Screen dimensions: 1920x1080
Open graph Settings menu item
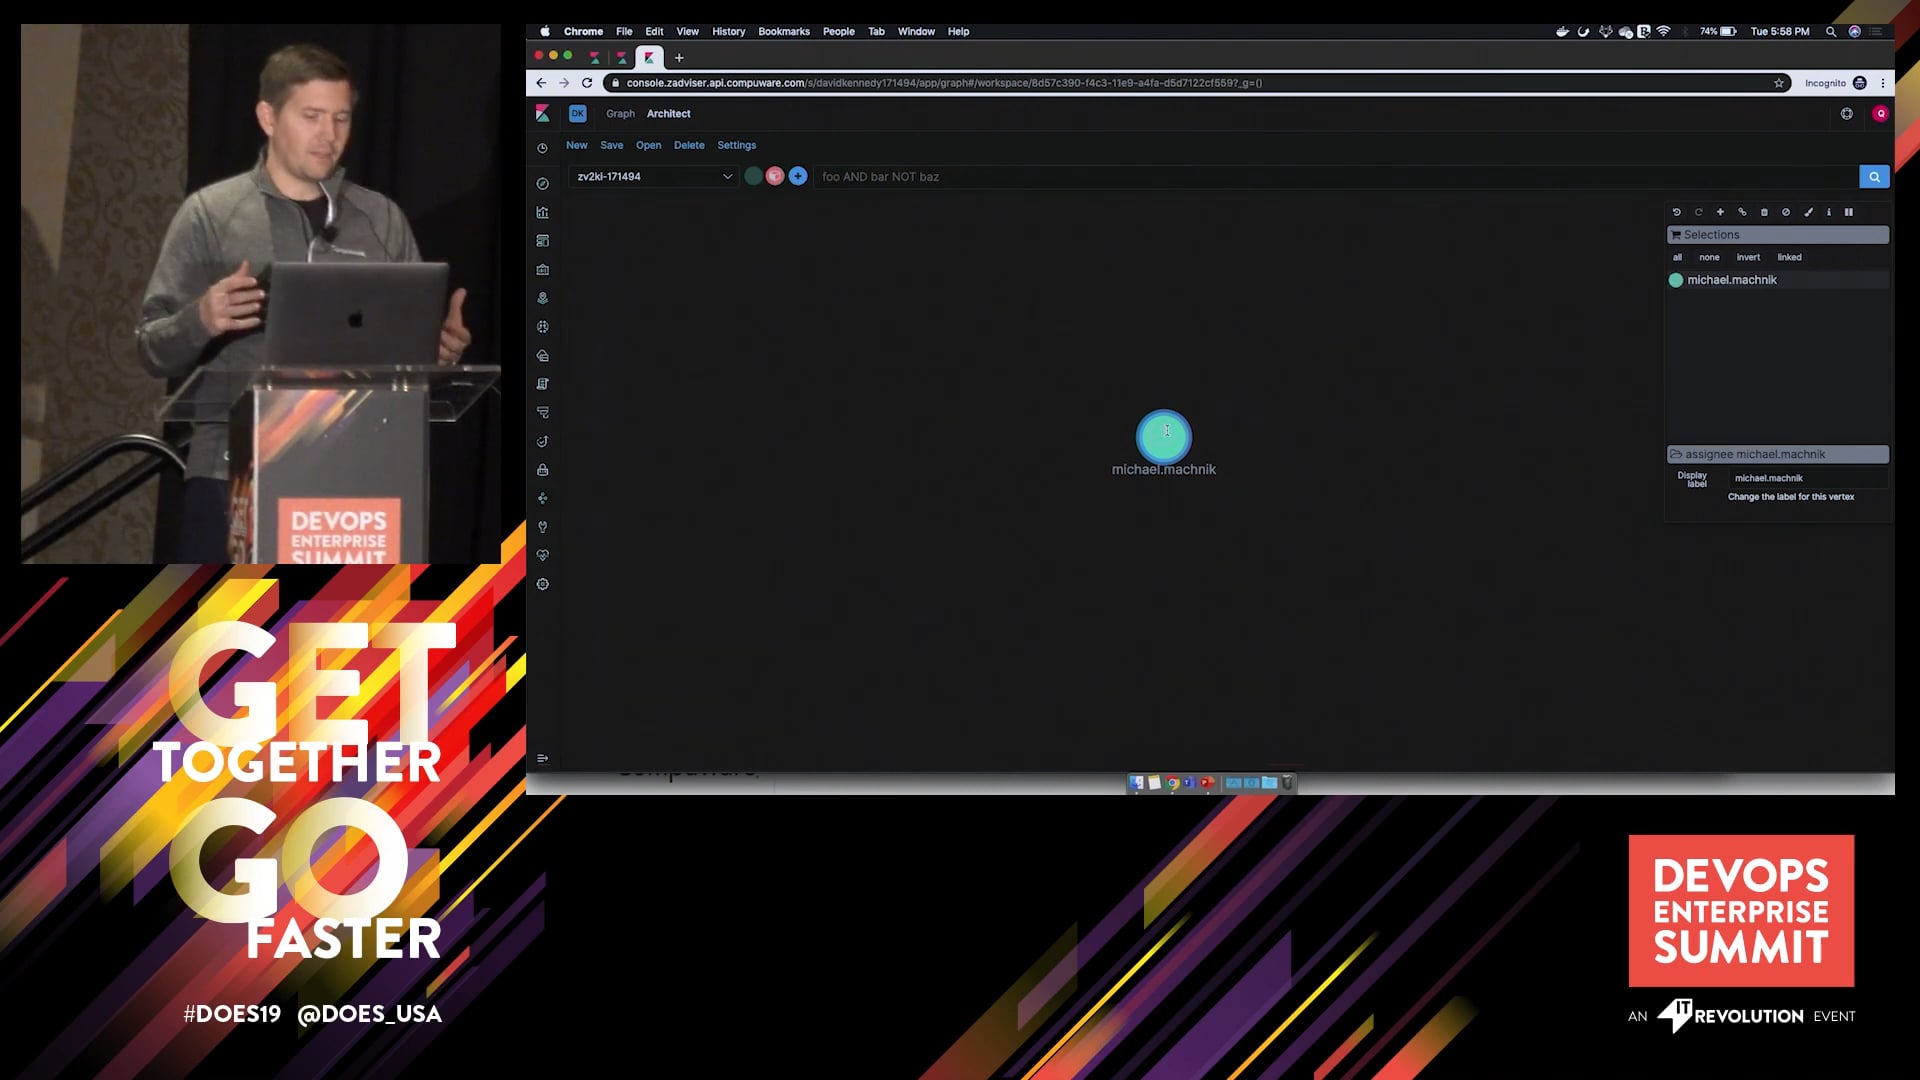737,146
